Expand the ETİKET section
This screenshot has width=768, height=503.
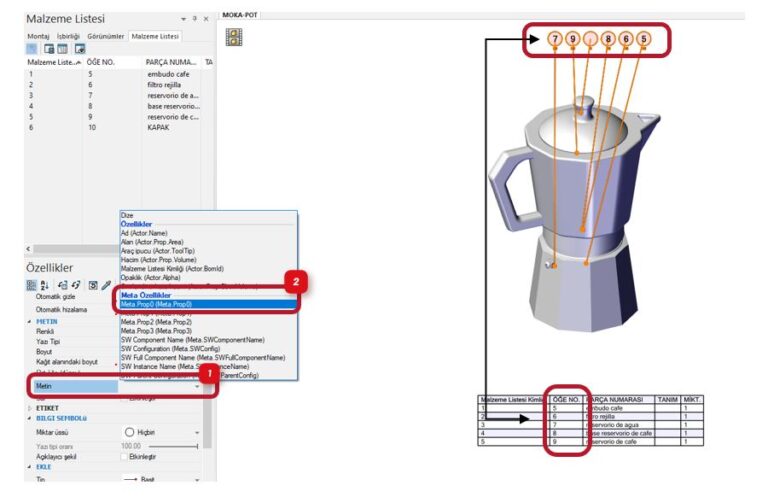coord(29,408)
